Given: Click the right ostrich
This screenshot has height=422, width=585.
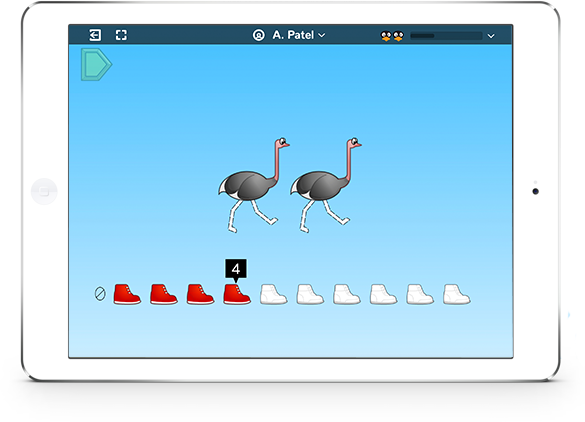Looking at the screenshot, I should point(325,185).
